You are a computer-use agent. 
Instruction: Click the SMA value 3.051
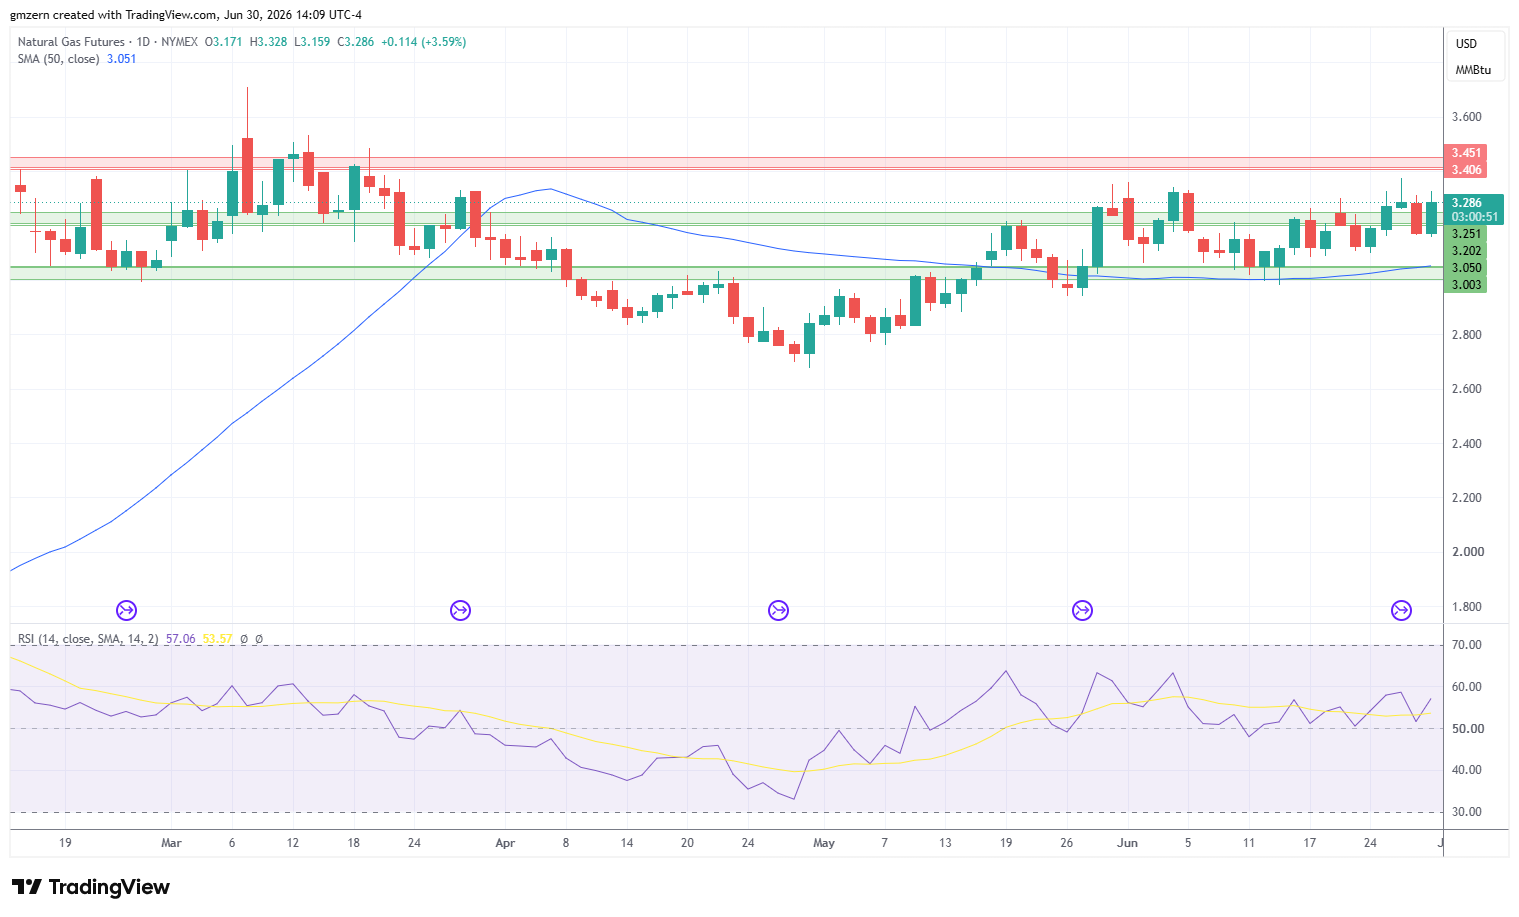click(x=122, y=59)
